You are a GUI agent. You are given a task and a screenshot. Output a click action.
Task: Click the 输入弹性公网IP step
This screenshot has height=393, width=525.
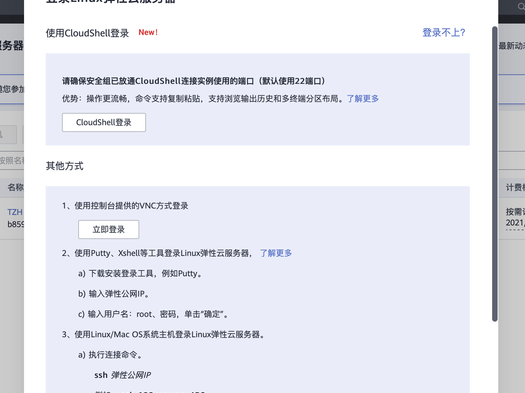pyautogui.click(x=114, y=294)
